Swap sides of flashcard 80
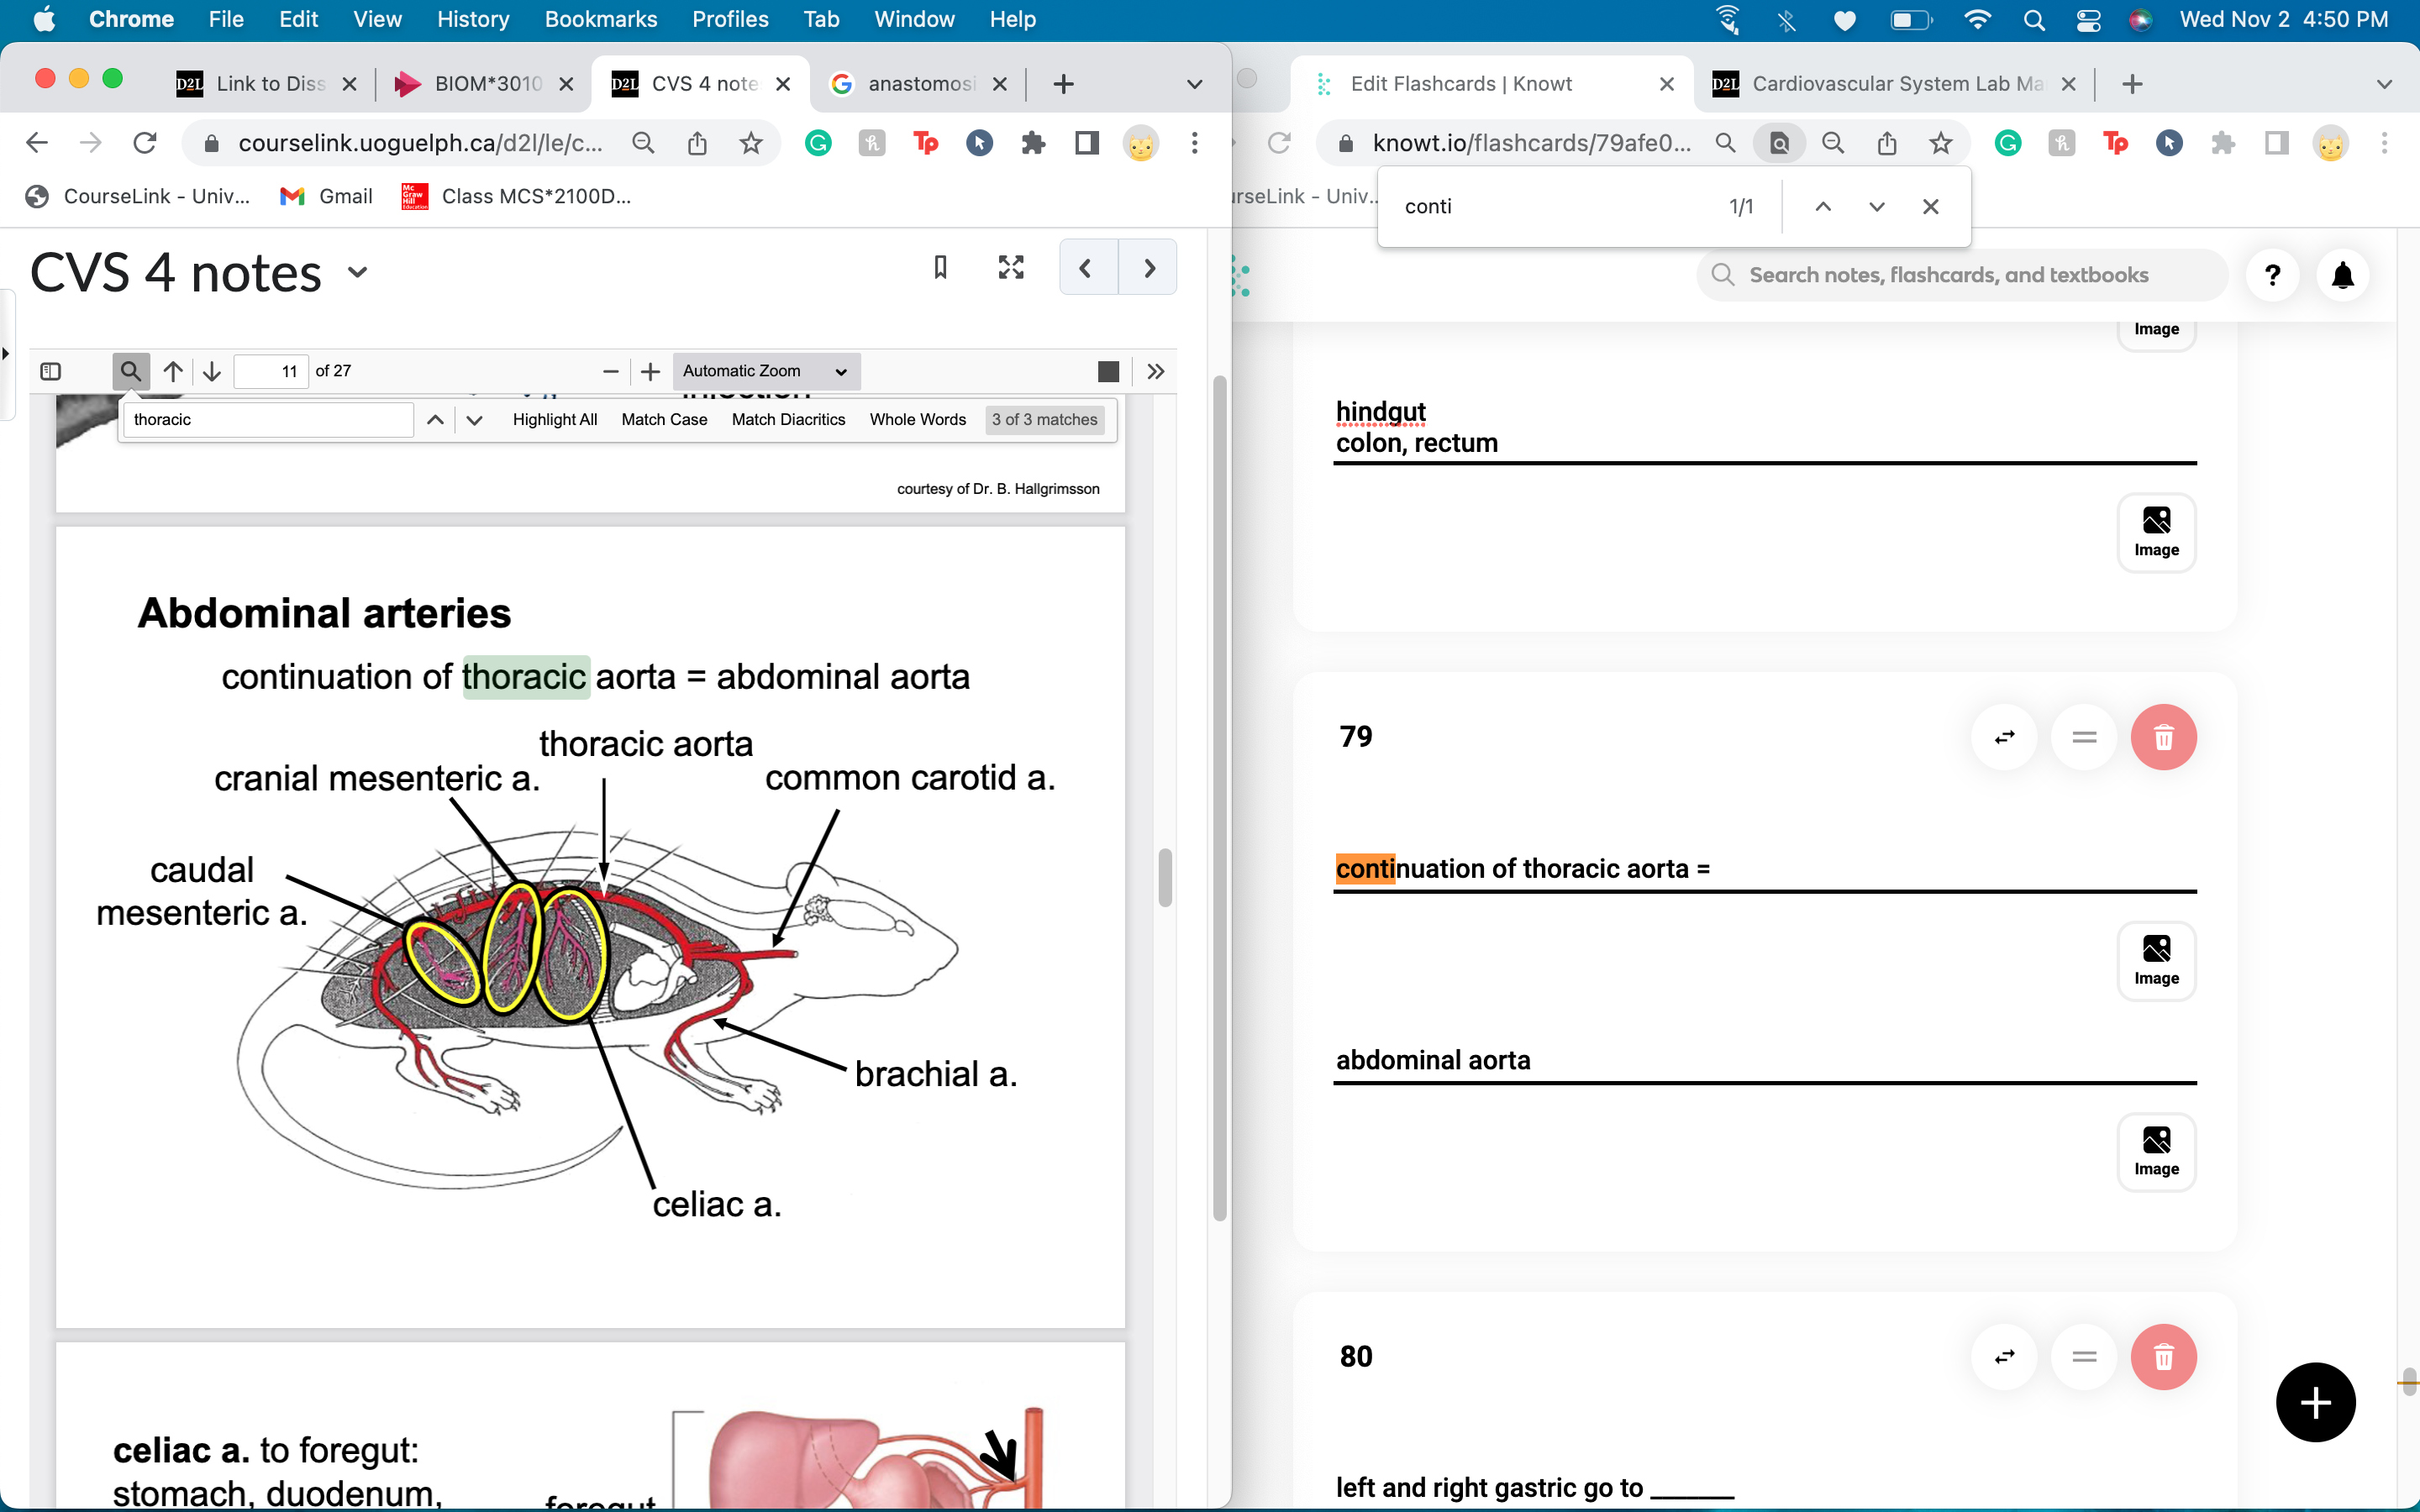2420x1512 pixels. tap(2004, 1357)
